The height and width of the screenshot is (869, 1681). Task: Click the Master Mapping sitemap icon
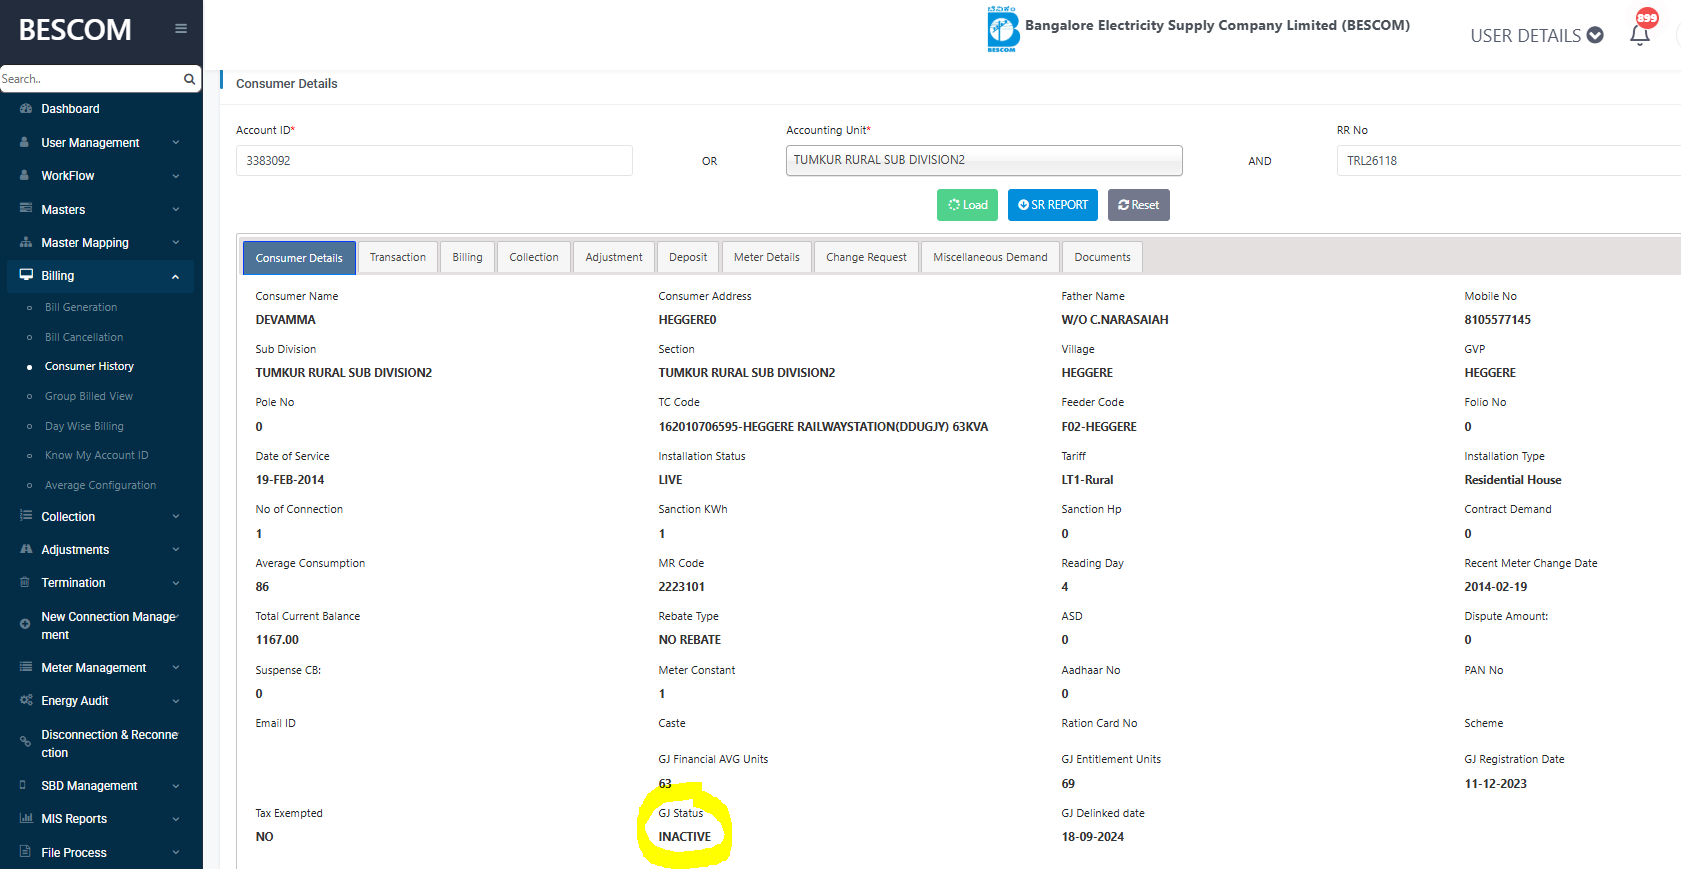[x=26, y=242]
